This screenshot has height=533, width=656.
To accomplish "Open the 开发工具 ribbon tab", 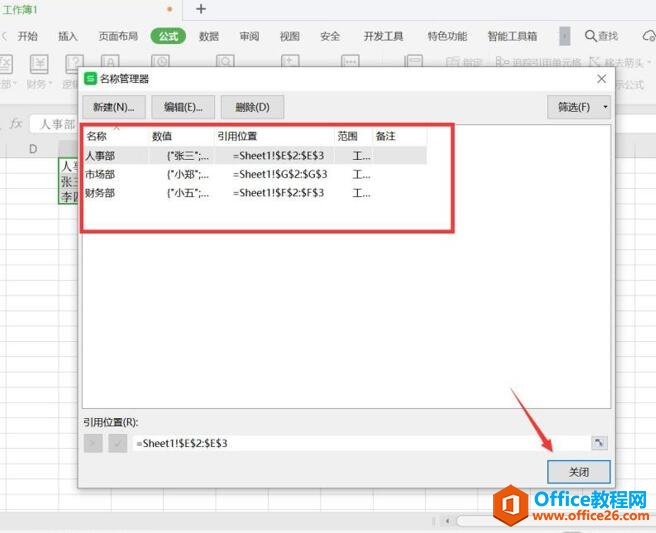I will click(383, 36).
